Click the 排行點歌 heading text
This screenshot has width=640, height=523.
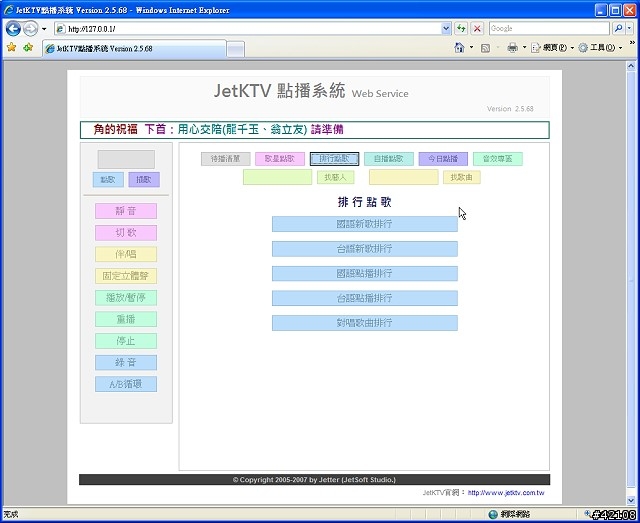click(365, 202)
